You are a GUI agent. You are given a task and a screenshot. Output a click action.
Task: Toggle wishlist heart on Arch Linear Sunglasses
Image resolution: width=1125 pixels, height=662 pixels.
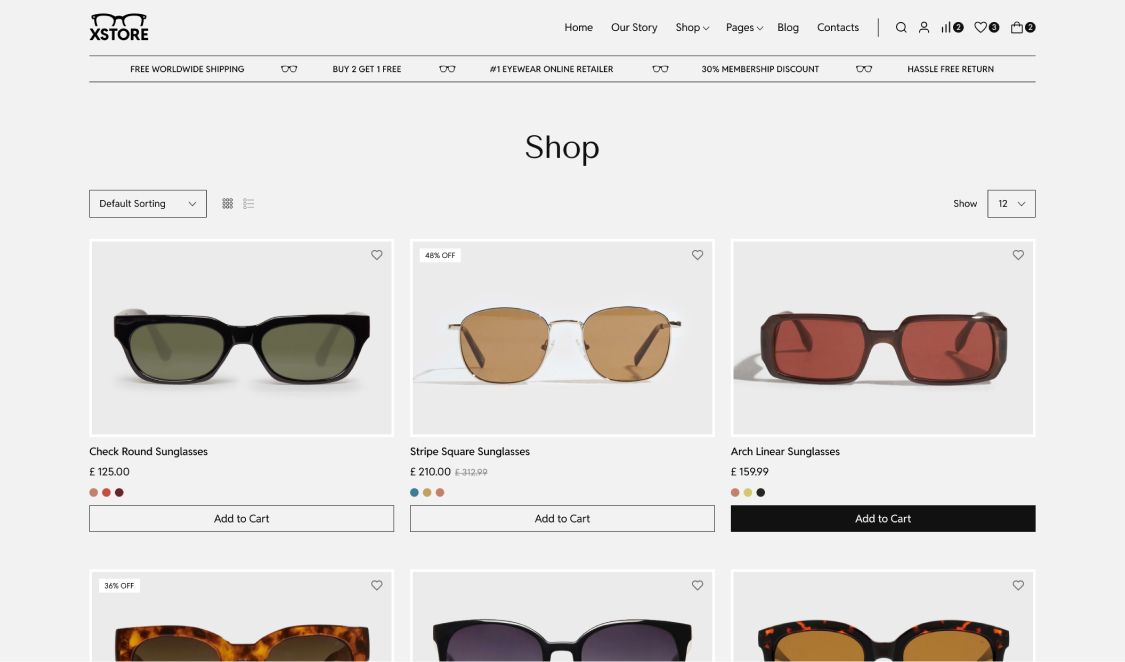tap(1018, 255)
